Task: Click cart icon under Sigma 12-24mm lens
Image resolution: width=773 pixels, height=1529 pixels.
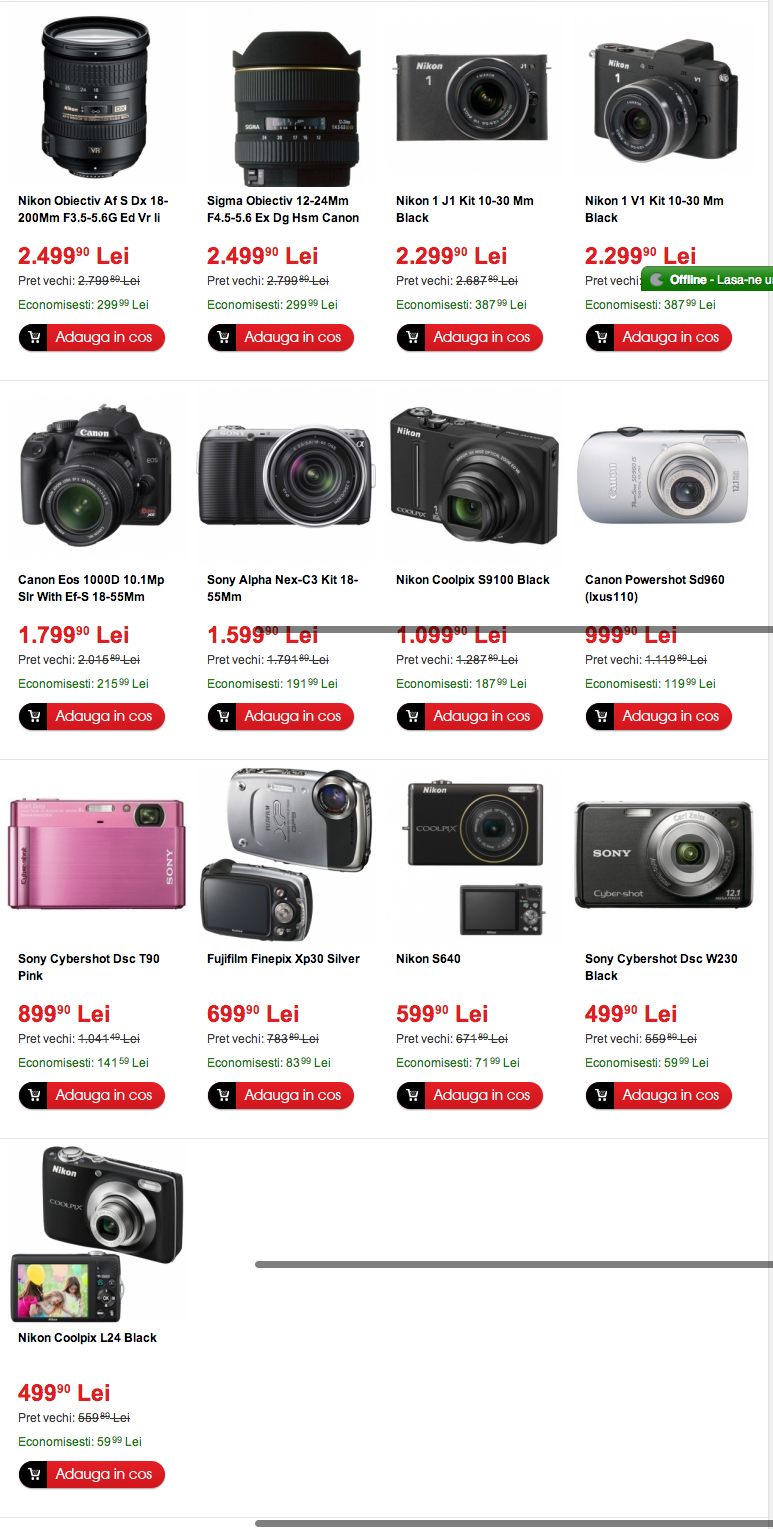Action: click(x=223, y=338)
